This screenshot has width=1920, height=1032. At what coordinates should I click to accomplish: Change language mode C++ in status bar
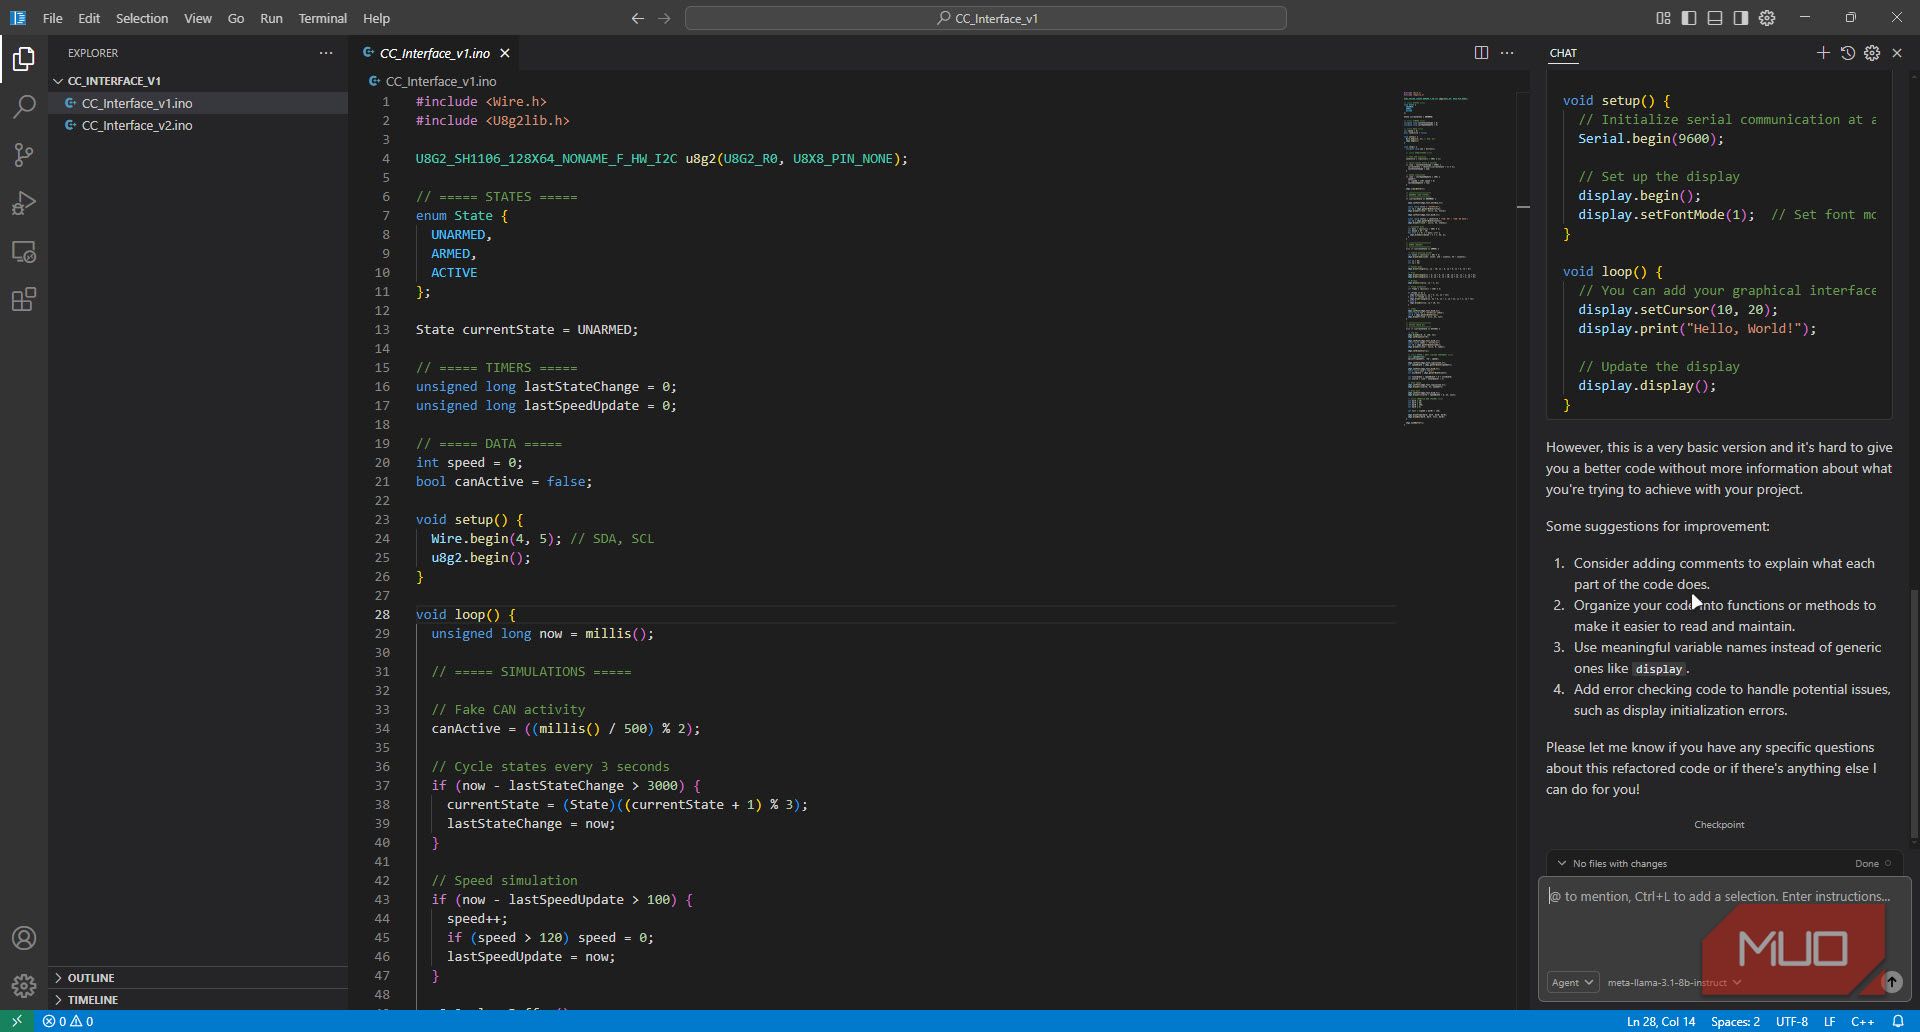tap(1862, 1021)
